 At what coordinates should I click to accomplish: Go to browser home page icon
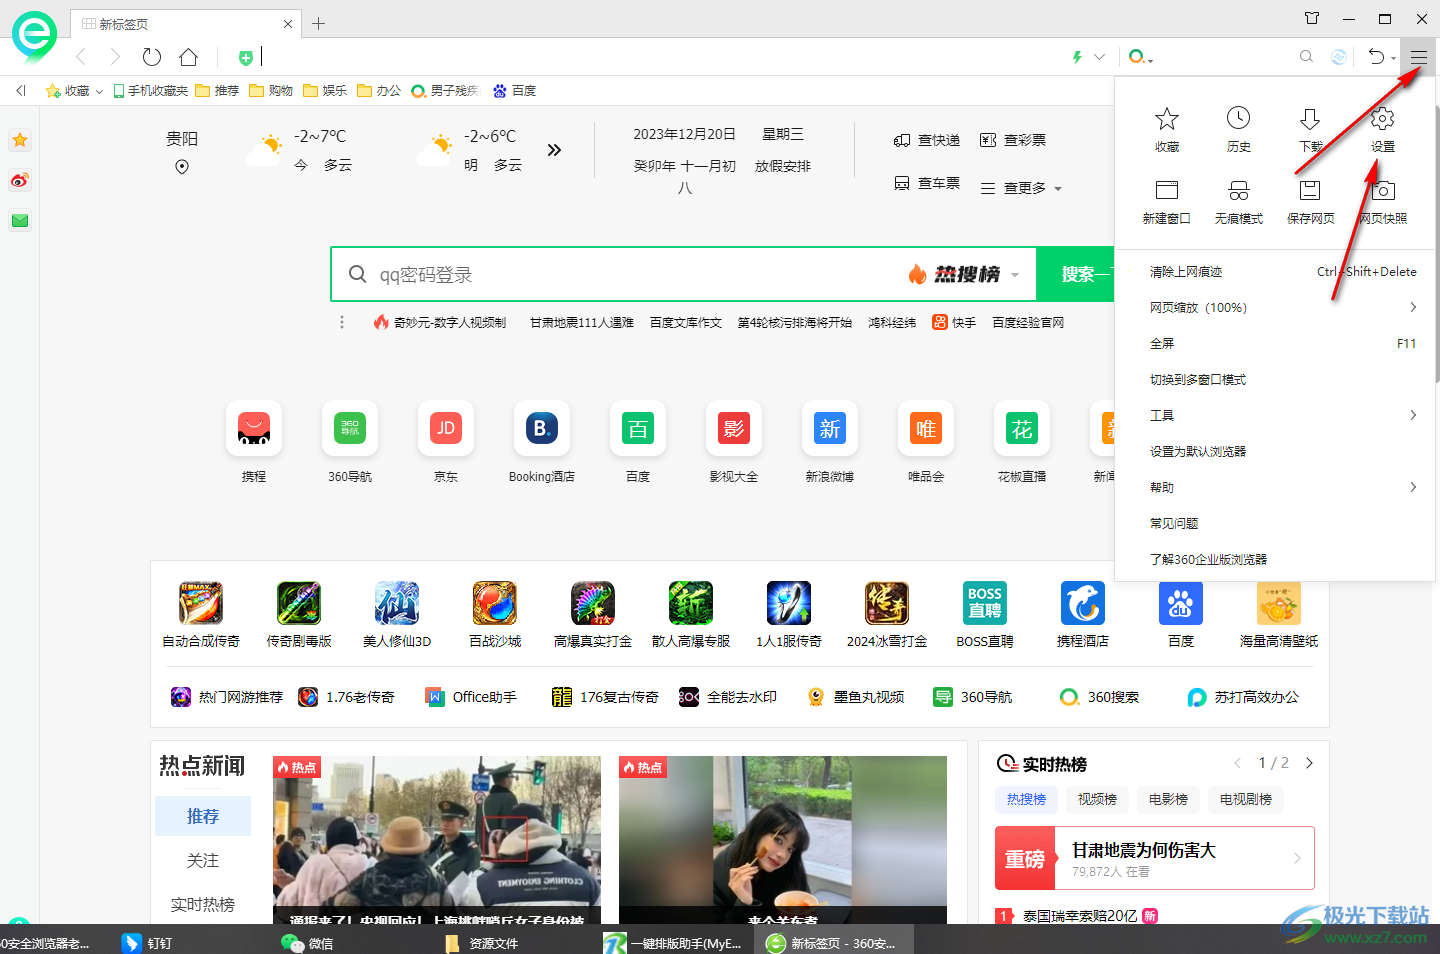(188, 57)
